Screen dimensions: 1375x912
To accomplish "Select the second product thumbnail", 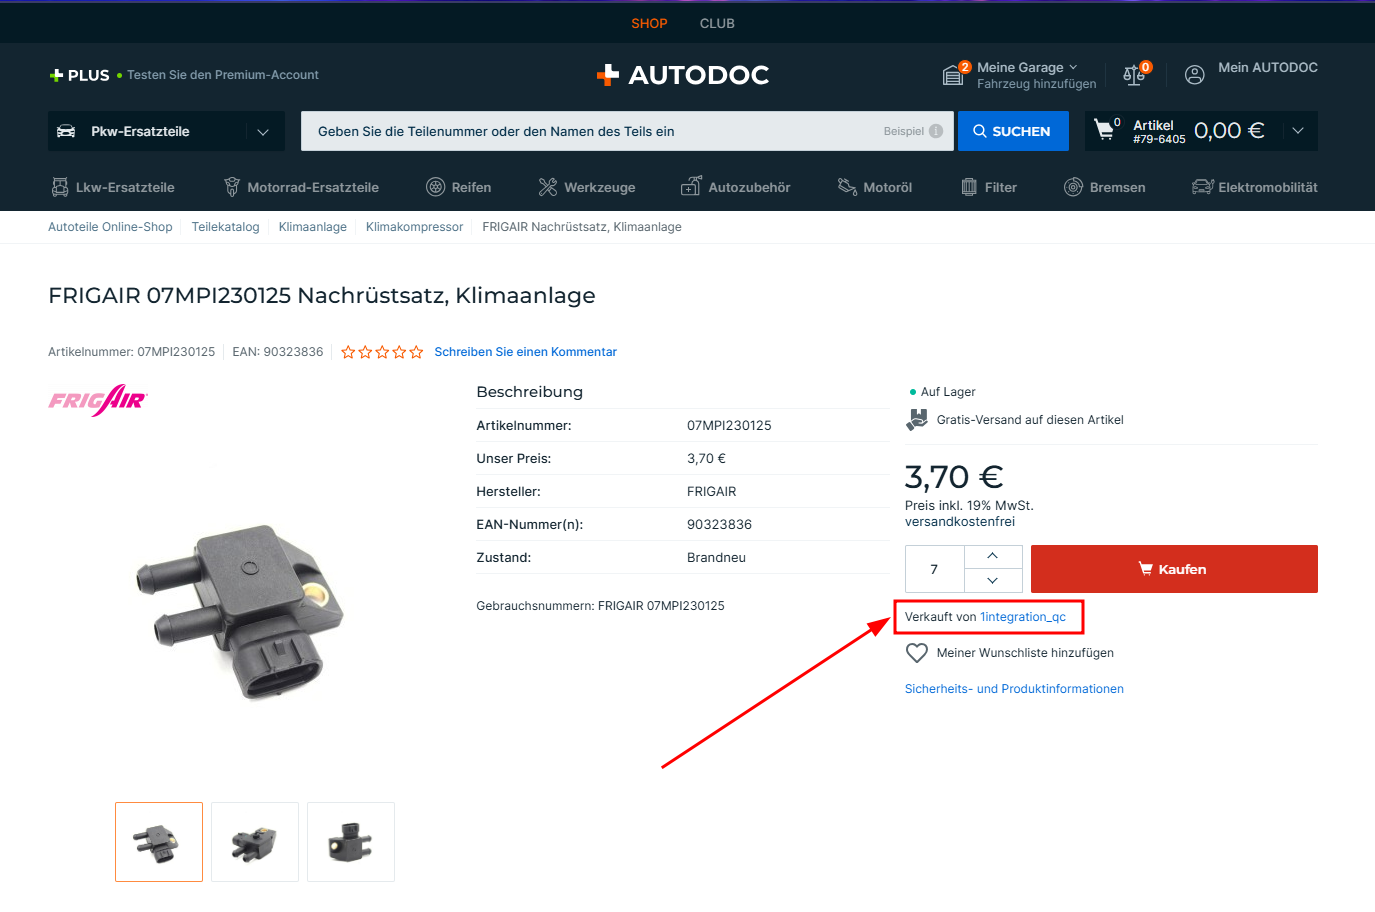I will (x=255, y=842).
